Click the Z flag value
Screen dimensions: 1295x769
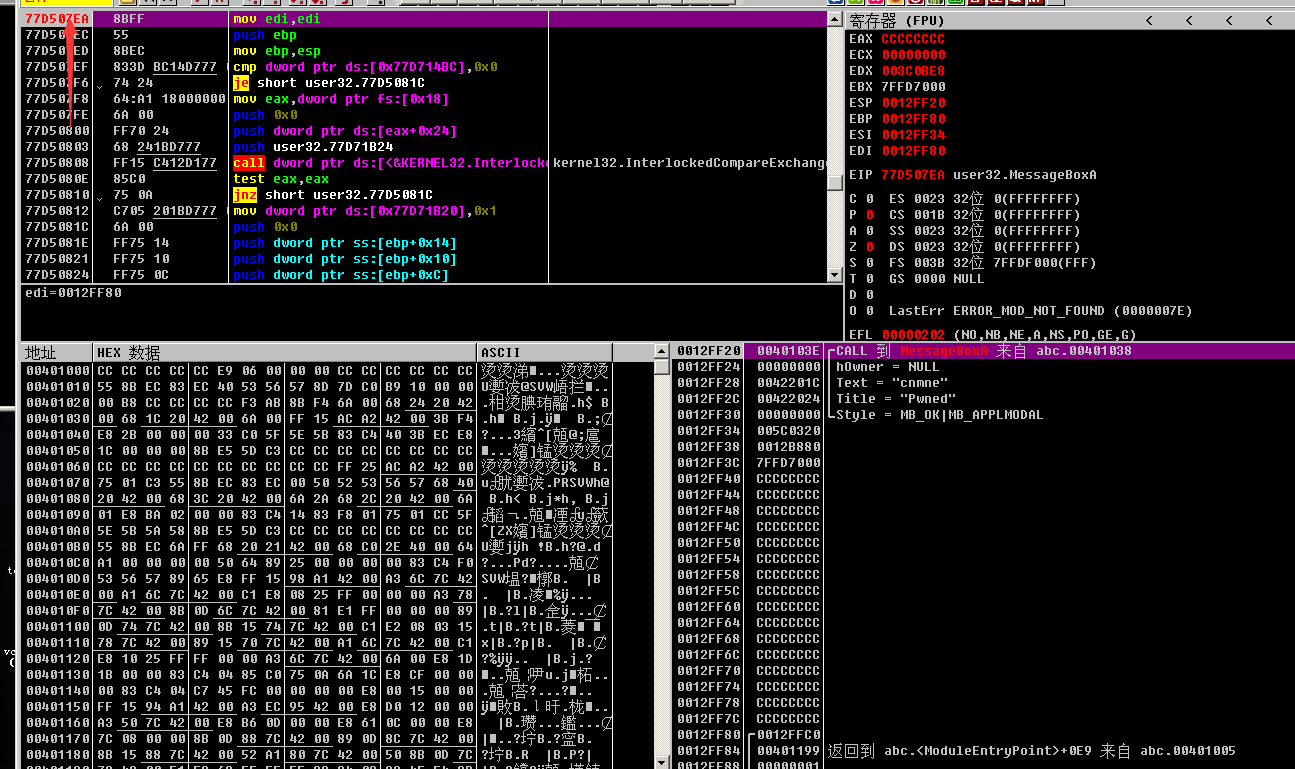tap(869, 247)
